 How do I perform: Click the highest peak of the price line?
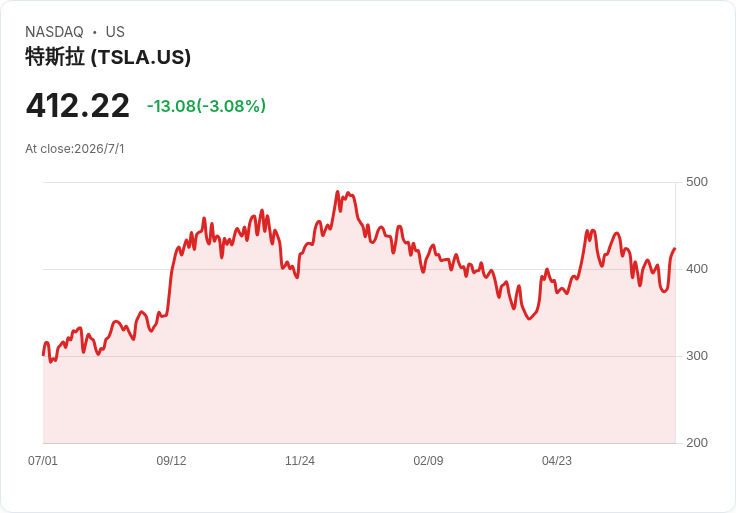[337, 192]
